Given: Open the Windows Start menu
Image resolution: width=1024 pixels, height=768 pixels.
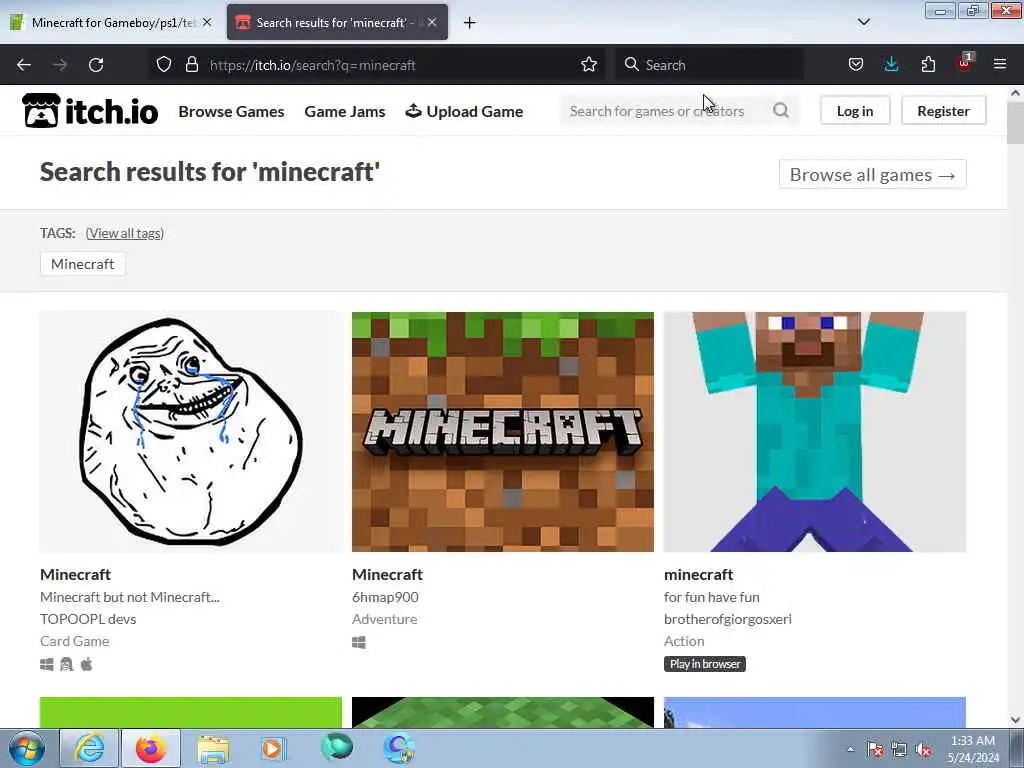Looking at the screenshot, I should 27,748.
